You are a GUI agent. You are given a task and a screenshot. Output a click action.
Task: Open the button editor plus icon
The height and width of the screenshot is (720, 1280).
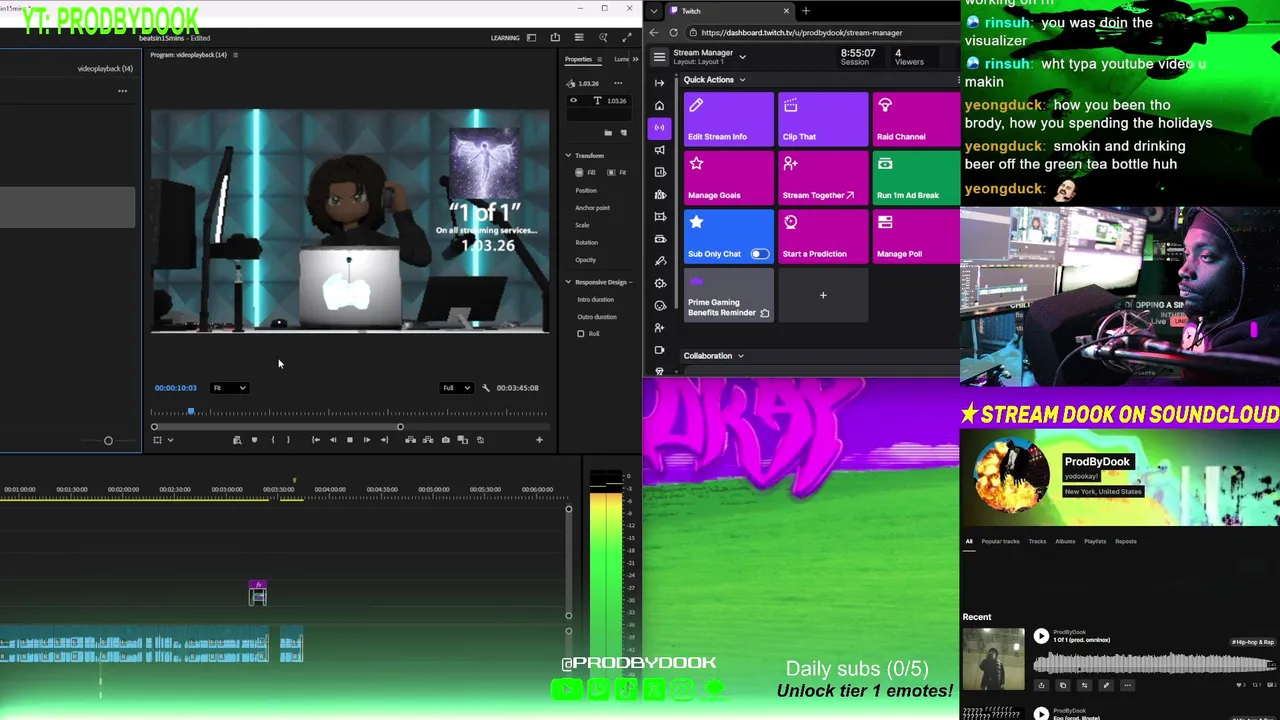pyautogui.click(x=539, y=440)
